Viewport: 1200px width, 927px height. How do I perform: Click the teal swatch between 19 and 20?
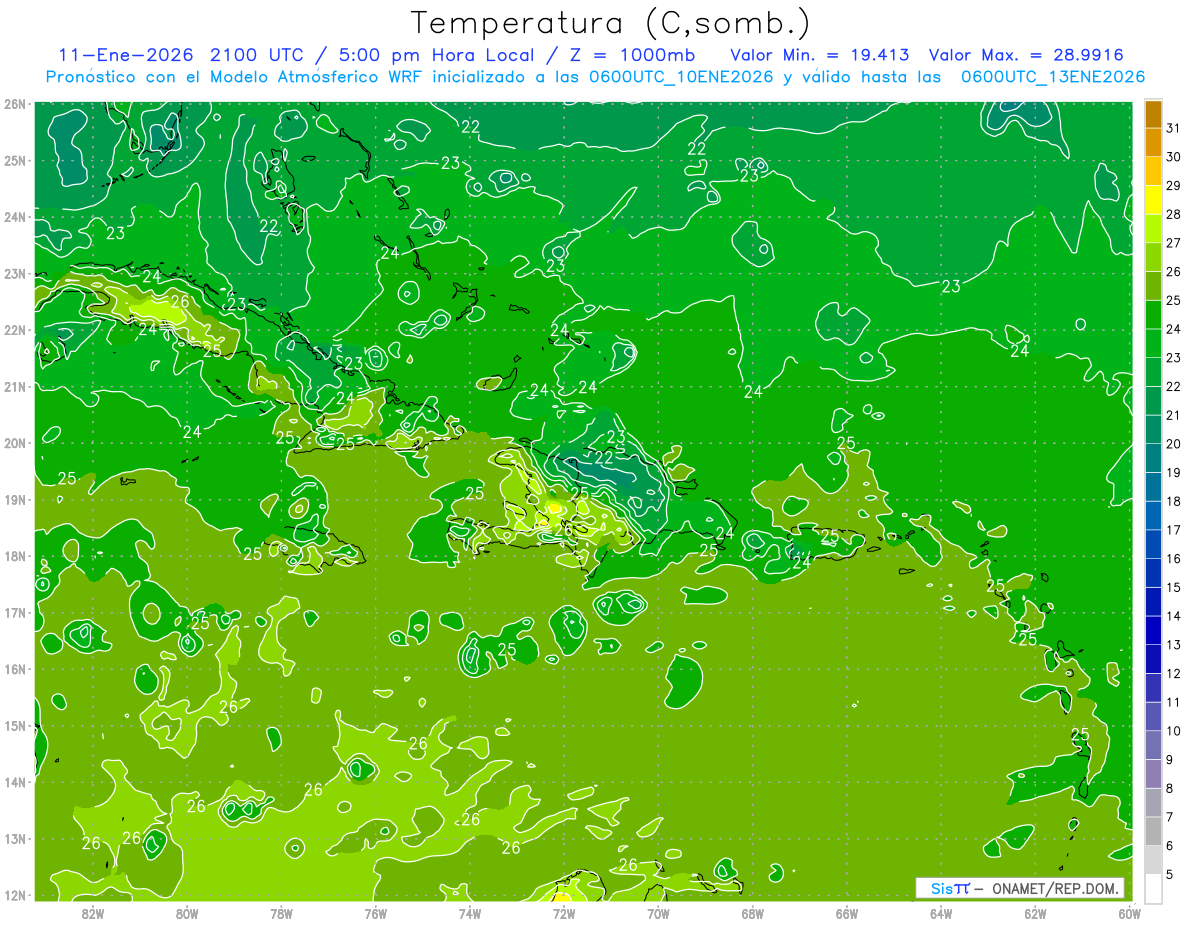(x=1153, y=459)
